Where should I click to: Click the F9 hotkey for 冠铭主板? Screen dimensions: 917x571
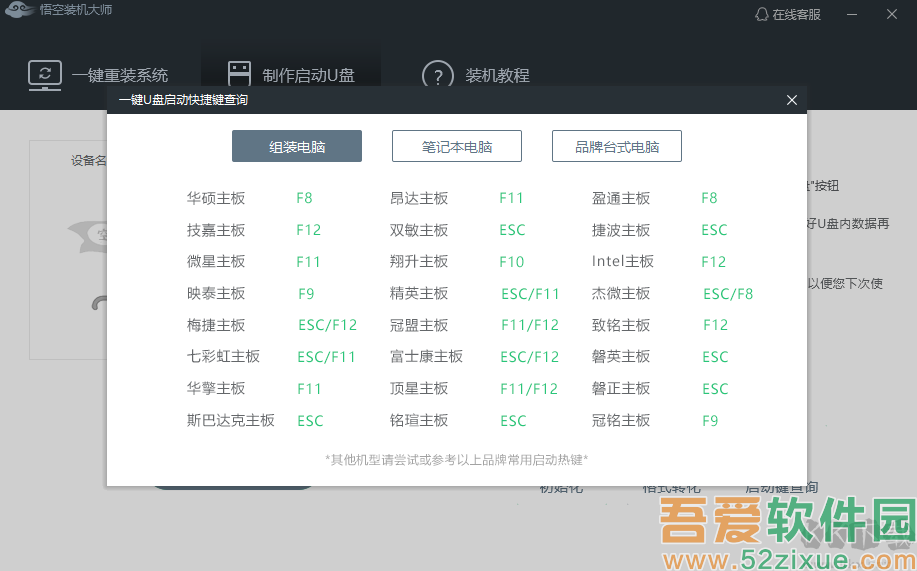tap(710, 421)
